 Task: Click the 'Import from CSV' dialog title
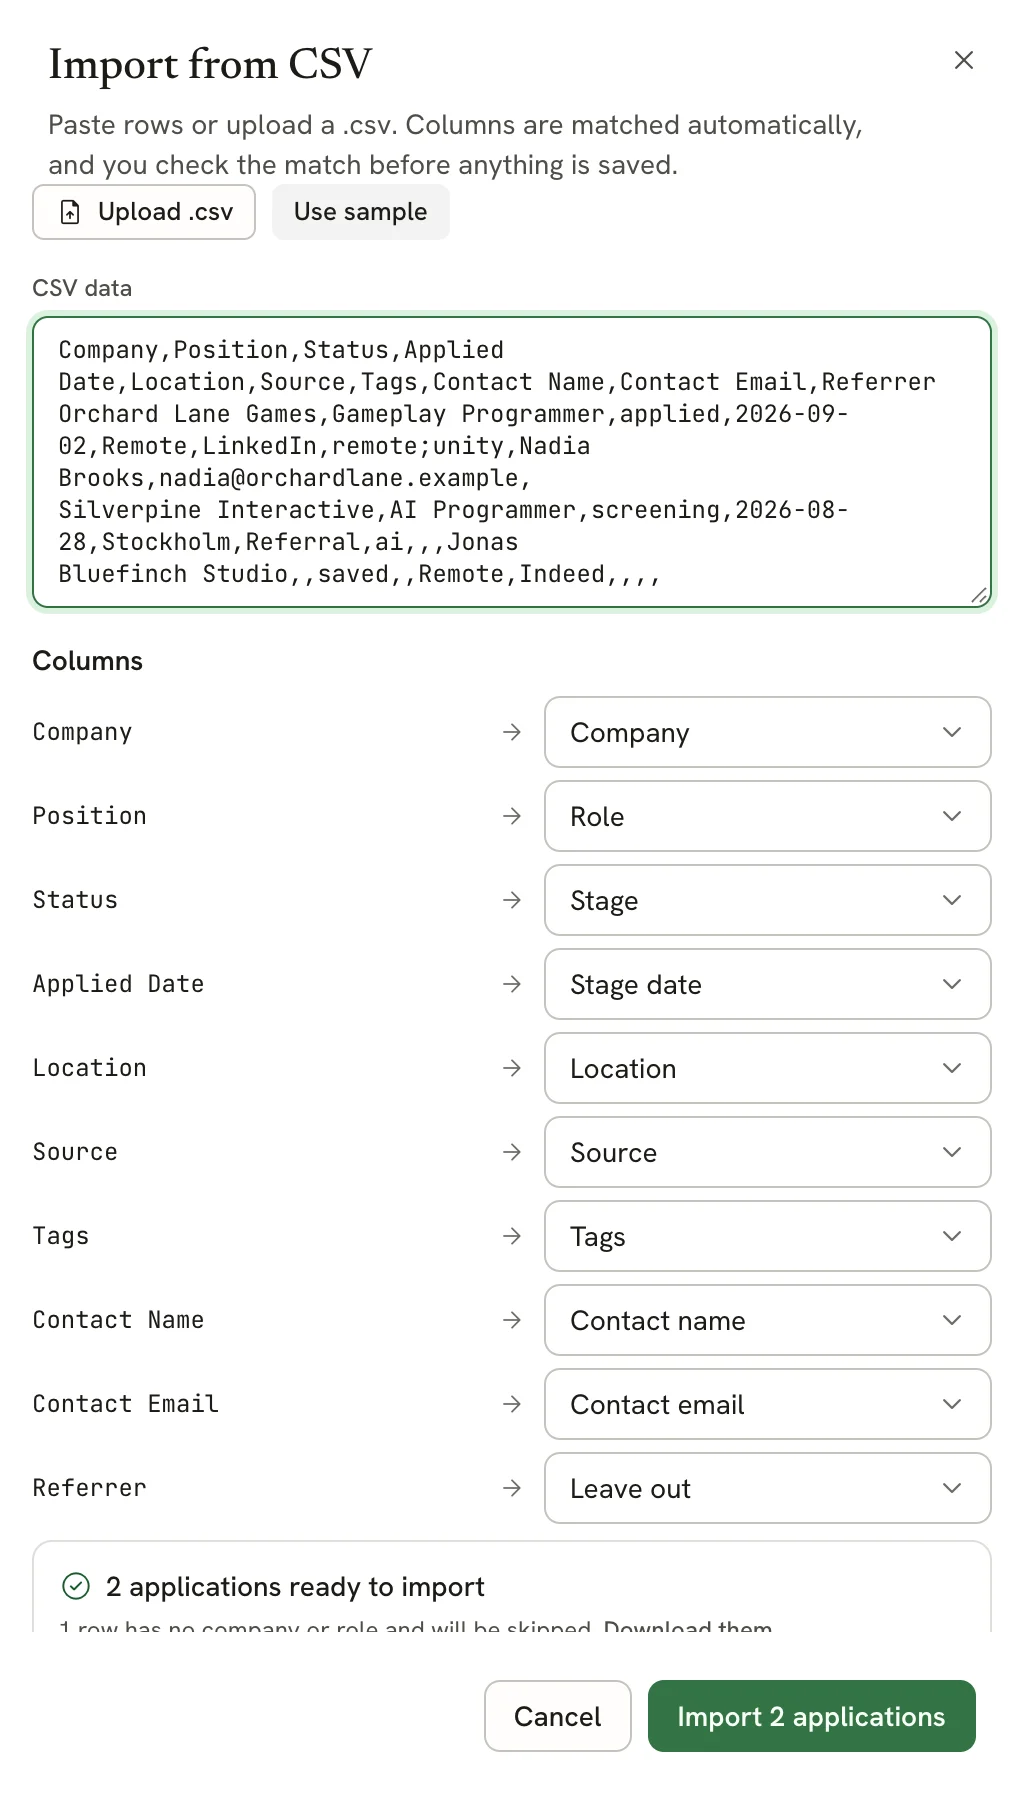pos(210,65)
